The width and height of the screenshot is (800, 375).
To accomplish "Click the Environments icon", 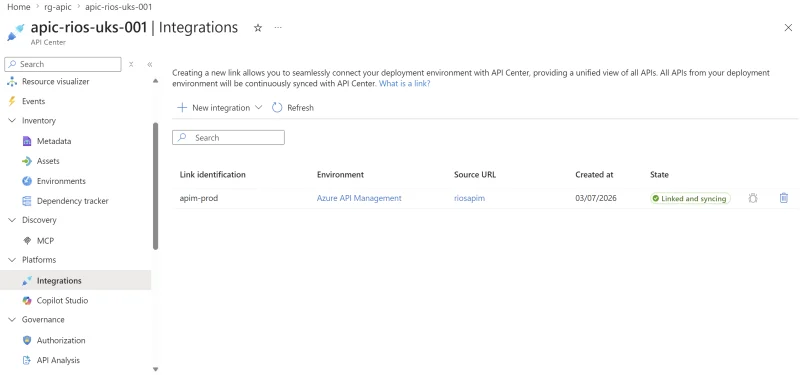I will [x=27, y=181].
